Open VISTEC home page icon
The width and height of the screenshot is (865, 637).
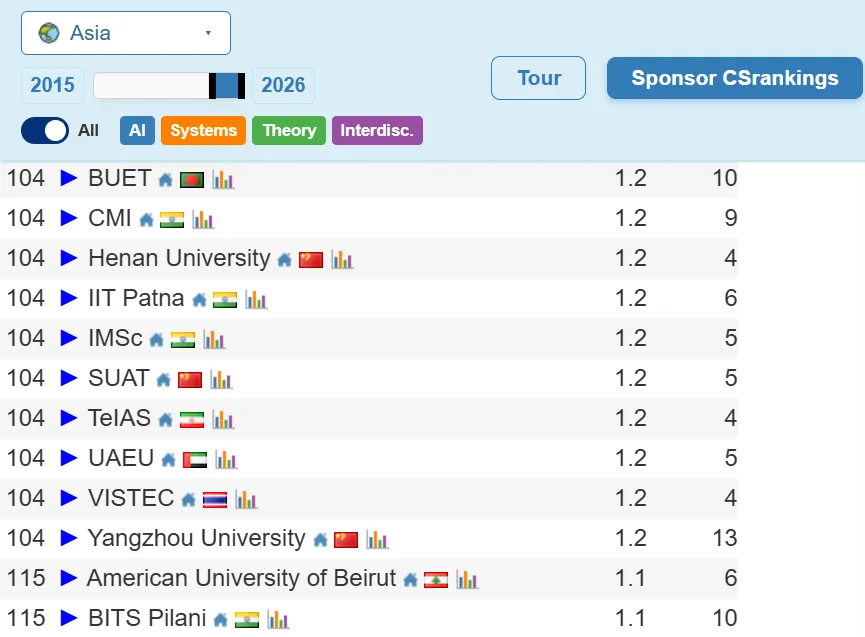(189, 500)
